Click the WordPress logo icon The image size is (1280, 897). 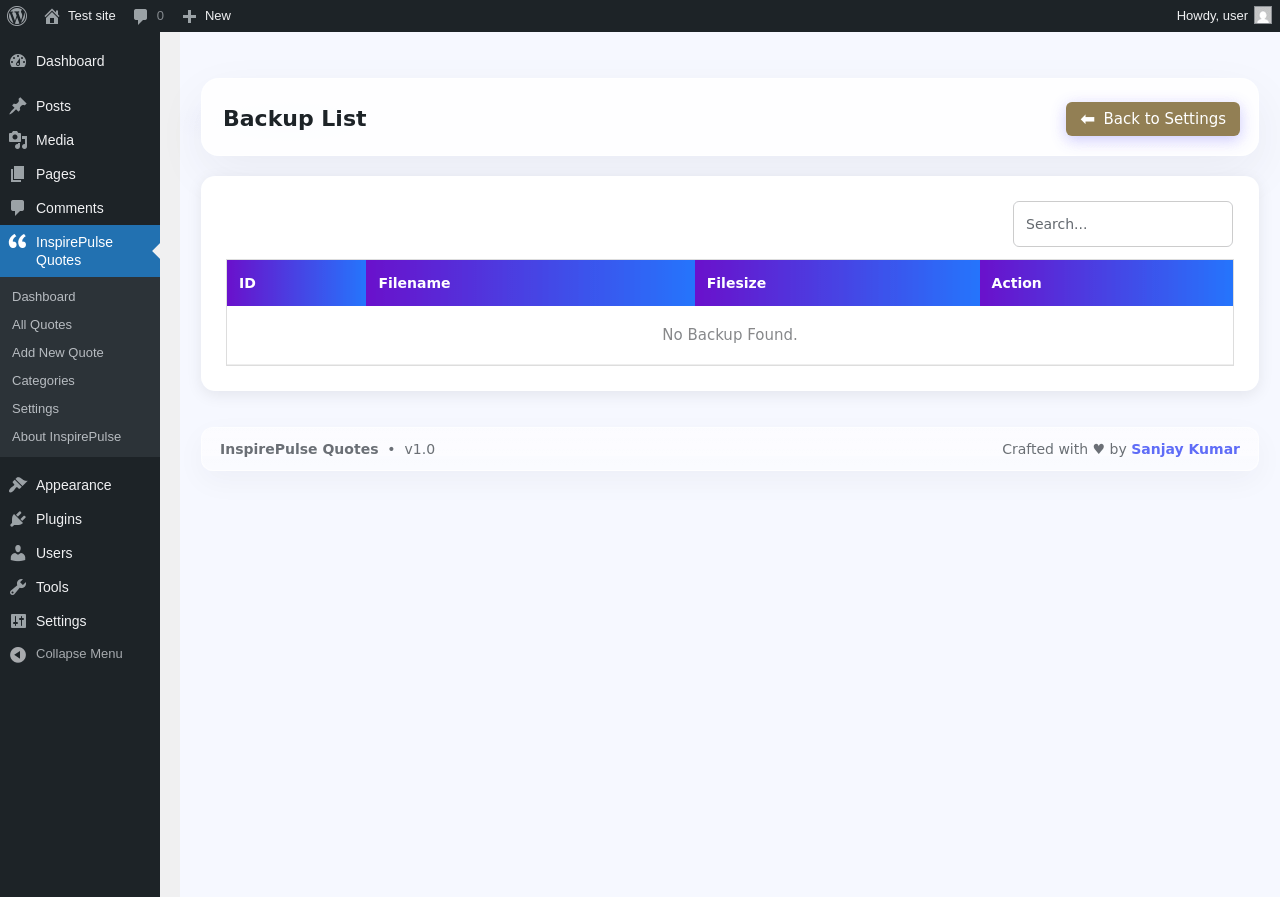pyautogui.click(x=17, y=16)
